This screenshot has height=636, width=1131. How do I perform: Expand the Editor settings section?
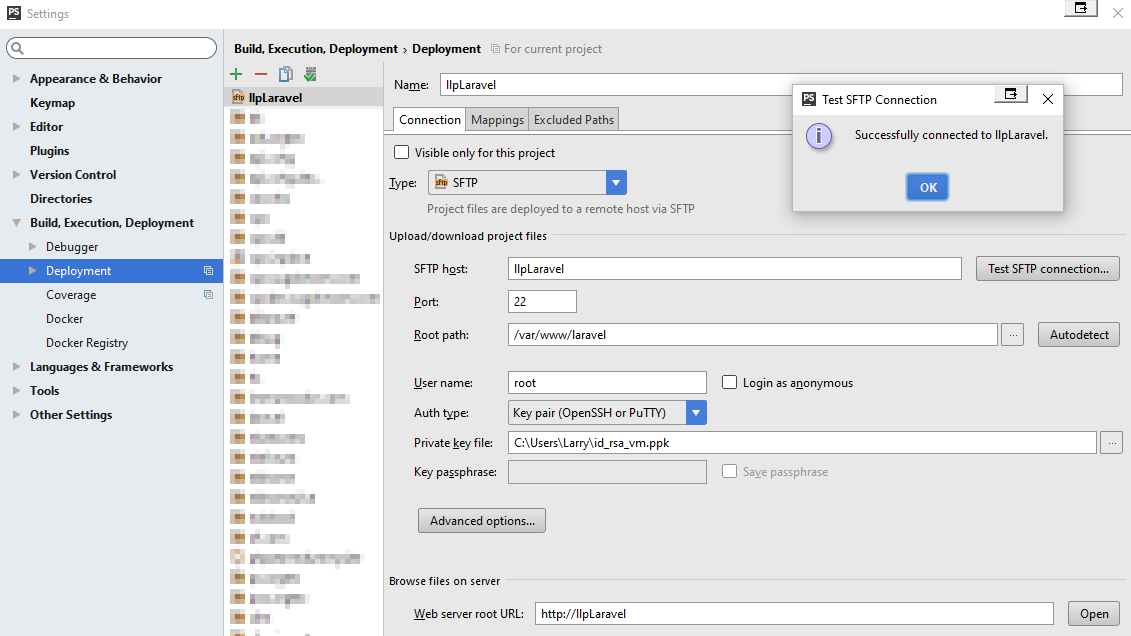[x=17, y=126]
